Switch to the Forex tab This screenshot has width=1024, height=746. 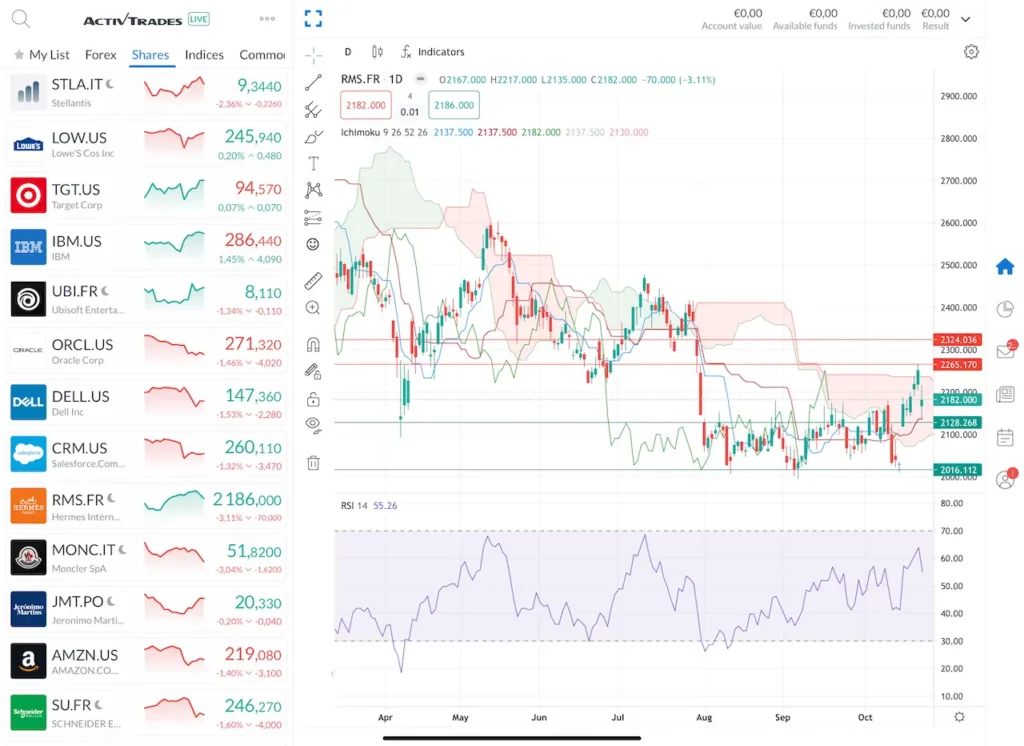pos(100,55)
